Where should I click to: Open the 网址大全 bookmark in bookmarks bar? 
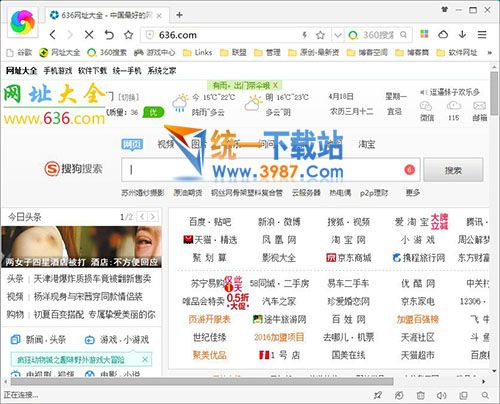coord(59,52)
